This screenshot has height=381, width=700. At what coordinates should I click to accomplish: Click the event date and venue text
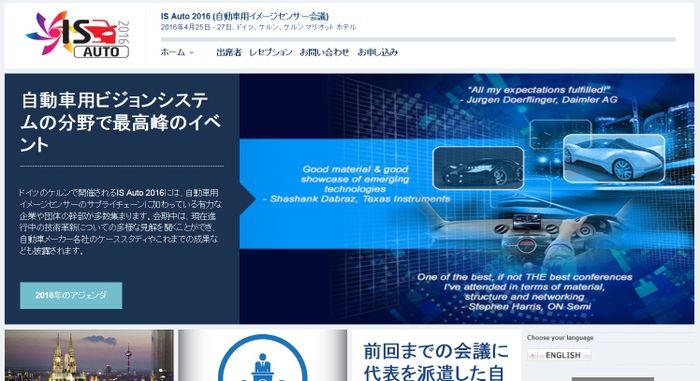pos(258,27)
